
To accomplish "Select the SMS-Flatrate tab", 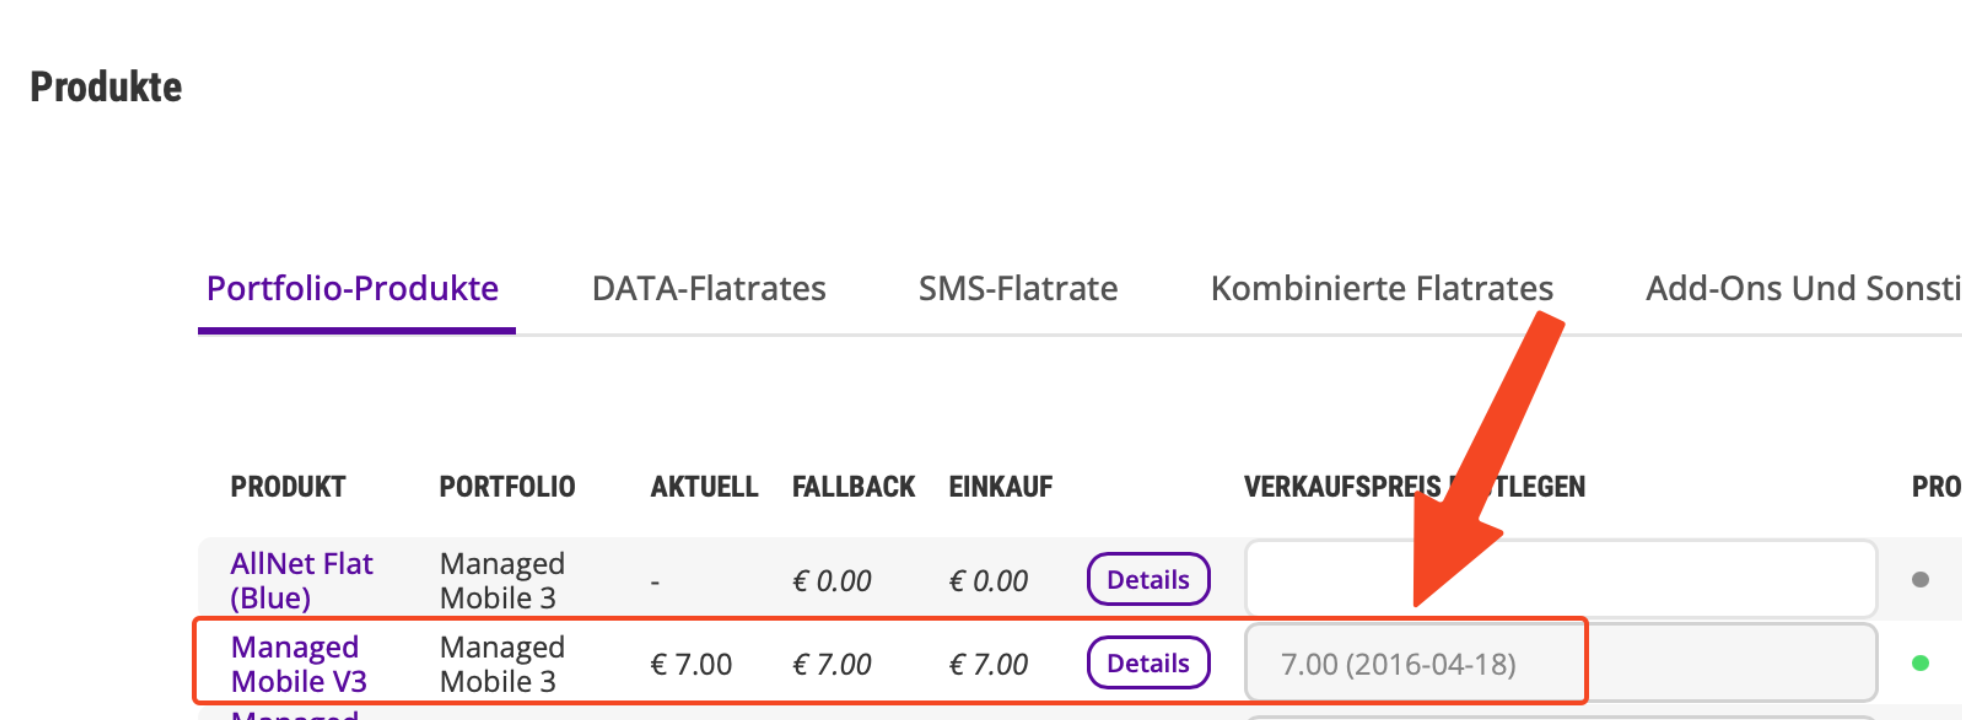I will [x=1017, y=289].
